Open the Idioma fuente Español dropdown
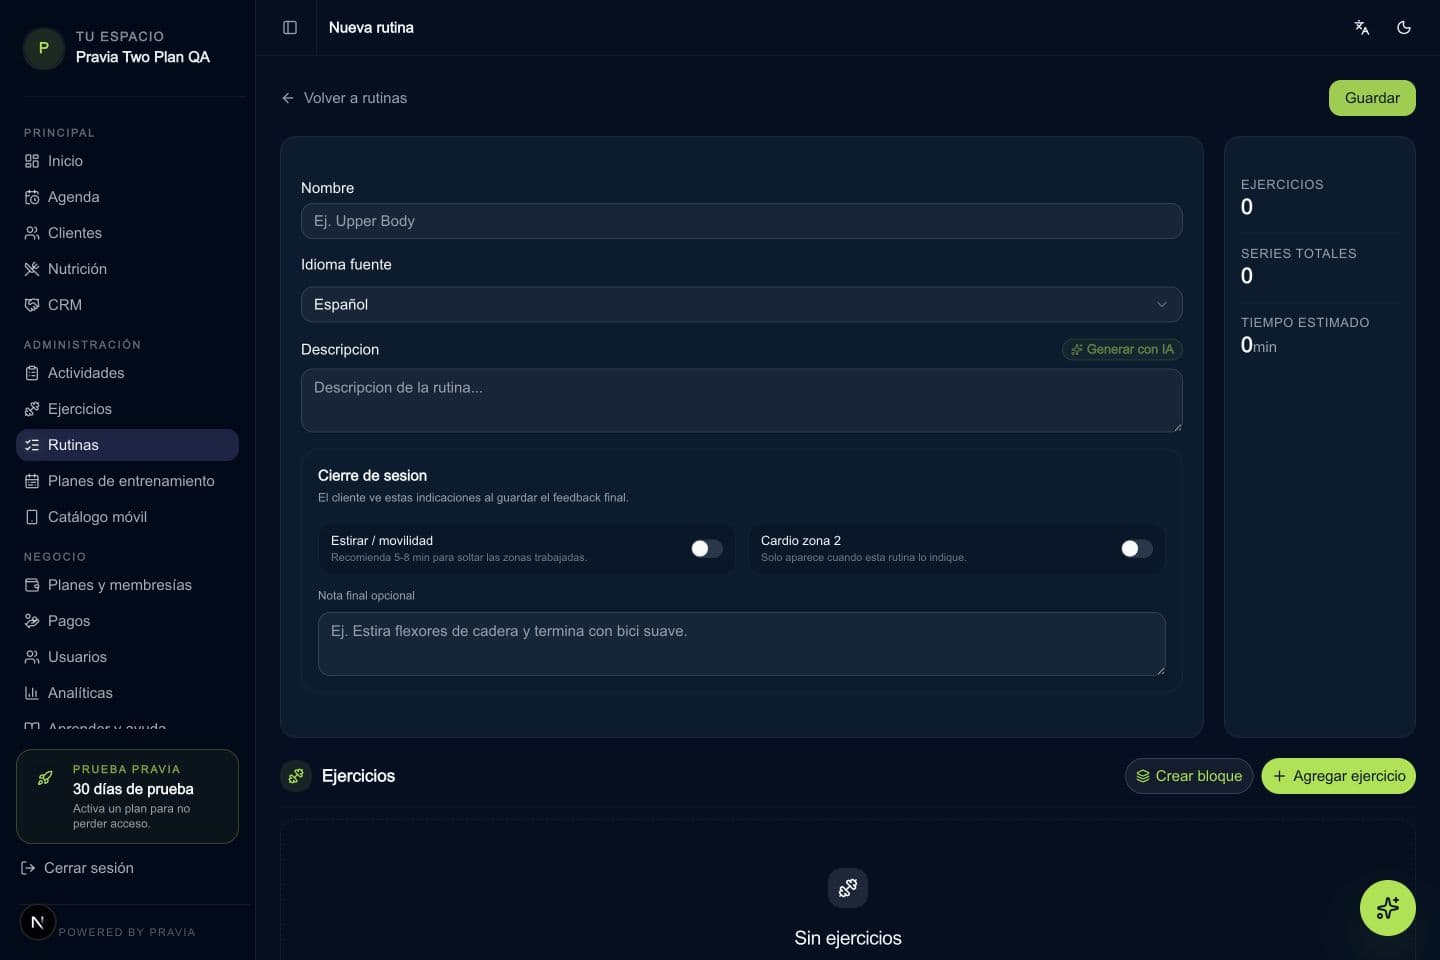Image resolution: width=1440 pixels, height=960 pixels. tap(741, 305)
